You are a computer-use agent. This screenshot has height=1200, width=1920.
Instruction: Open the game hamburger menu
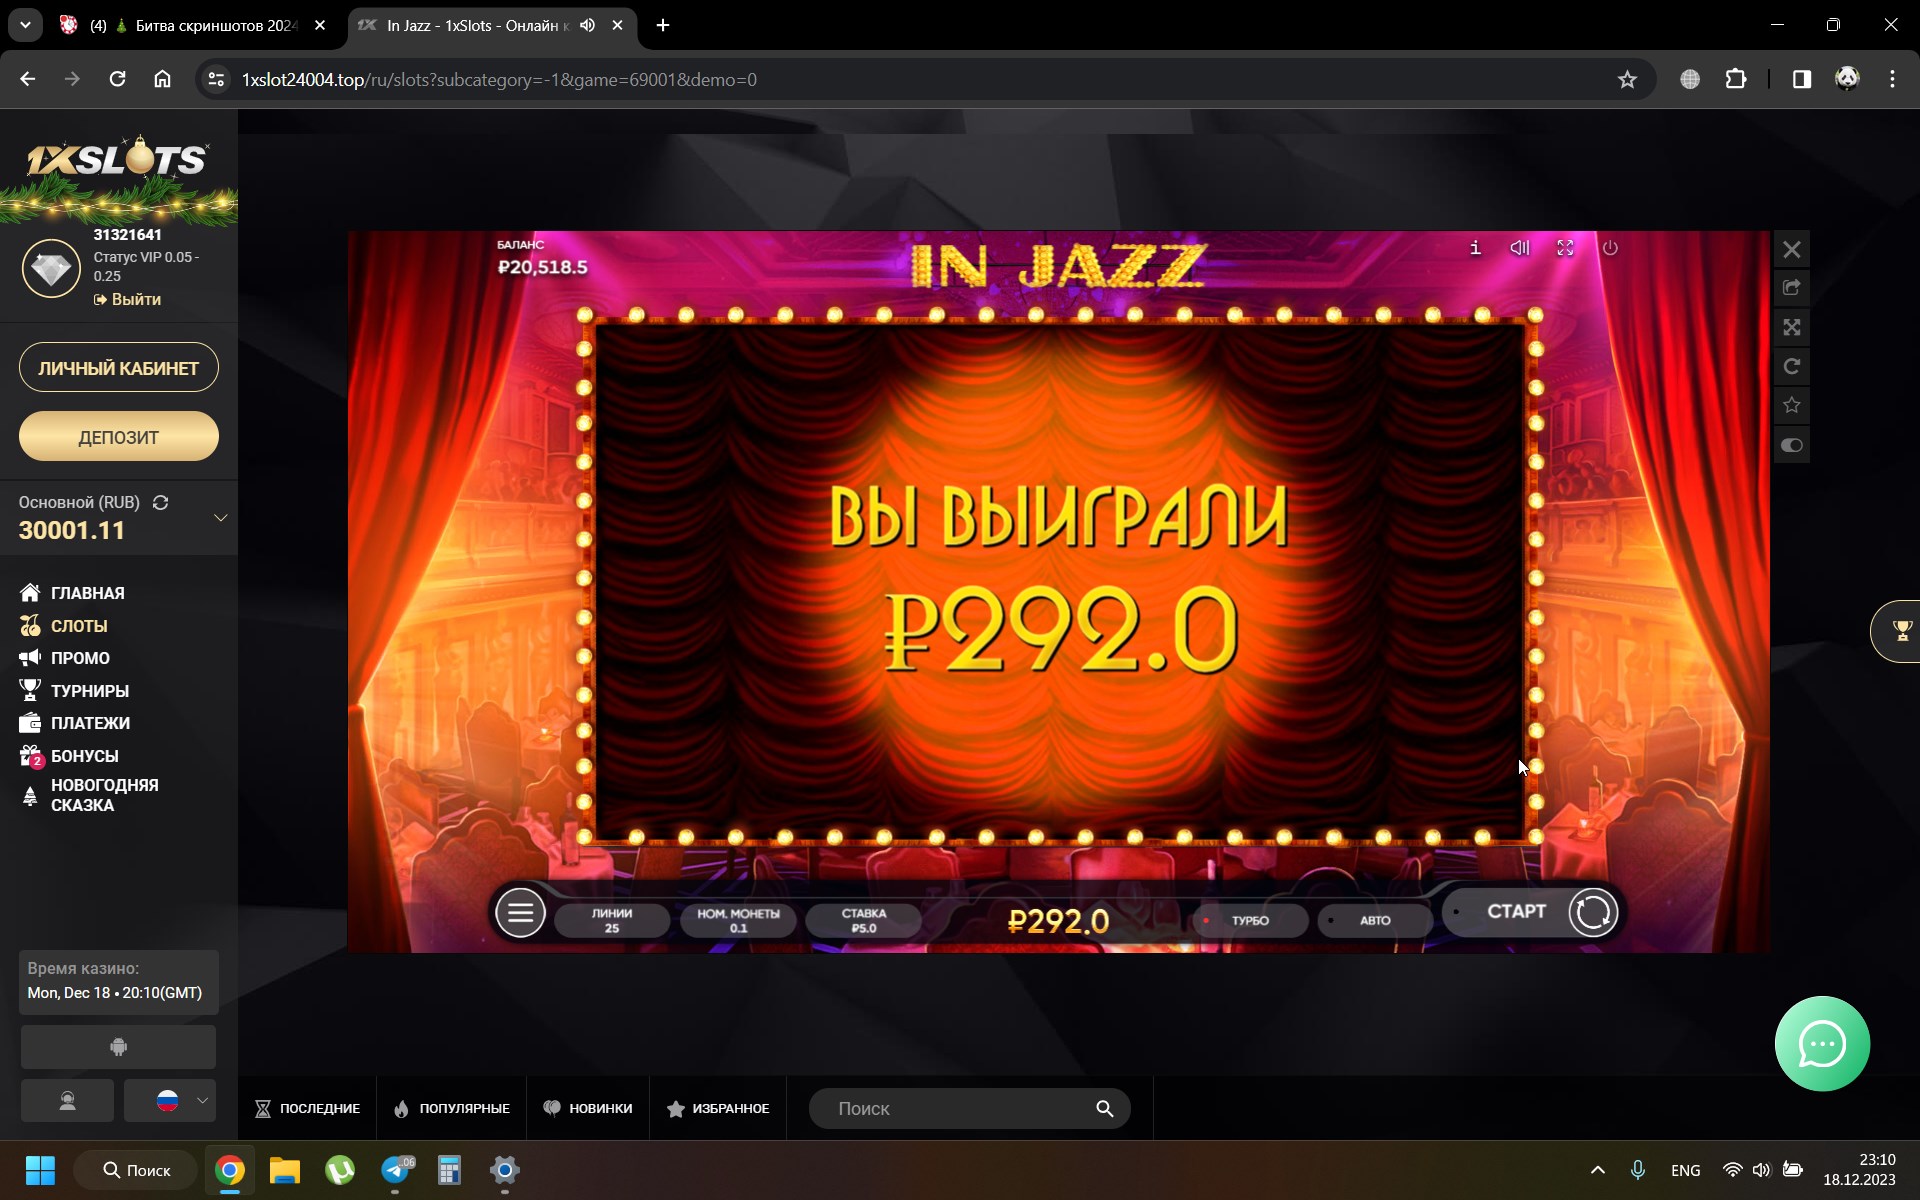520,912
